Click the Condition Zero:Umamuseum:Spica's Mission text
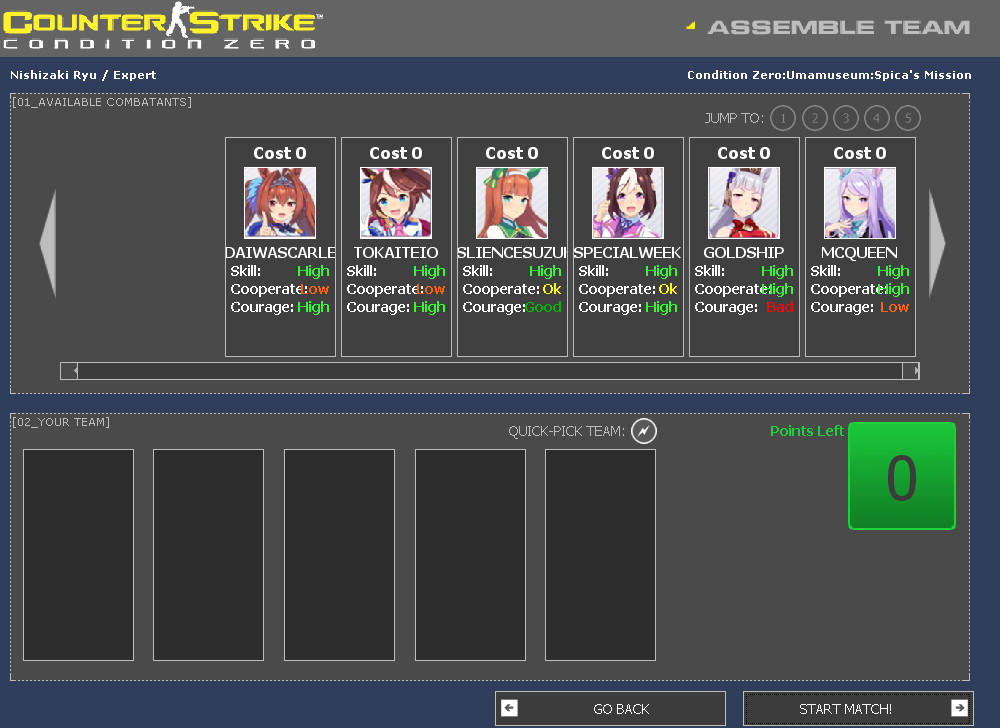Screen dimensions: 1000x728 tap(829, 75)
